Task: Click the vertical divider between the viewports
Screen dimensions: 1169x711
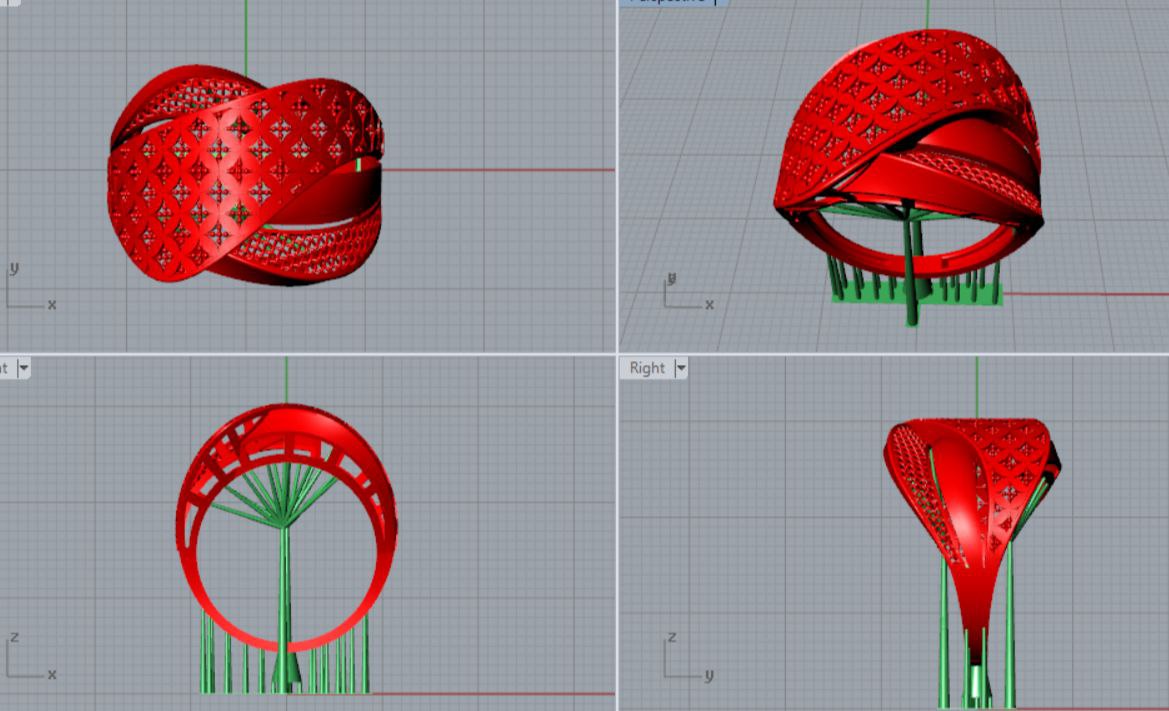Action: coord(617,200)
